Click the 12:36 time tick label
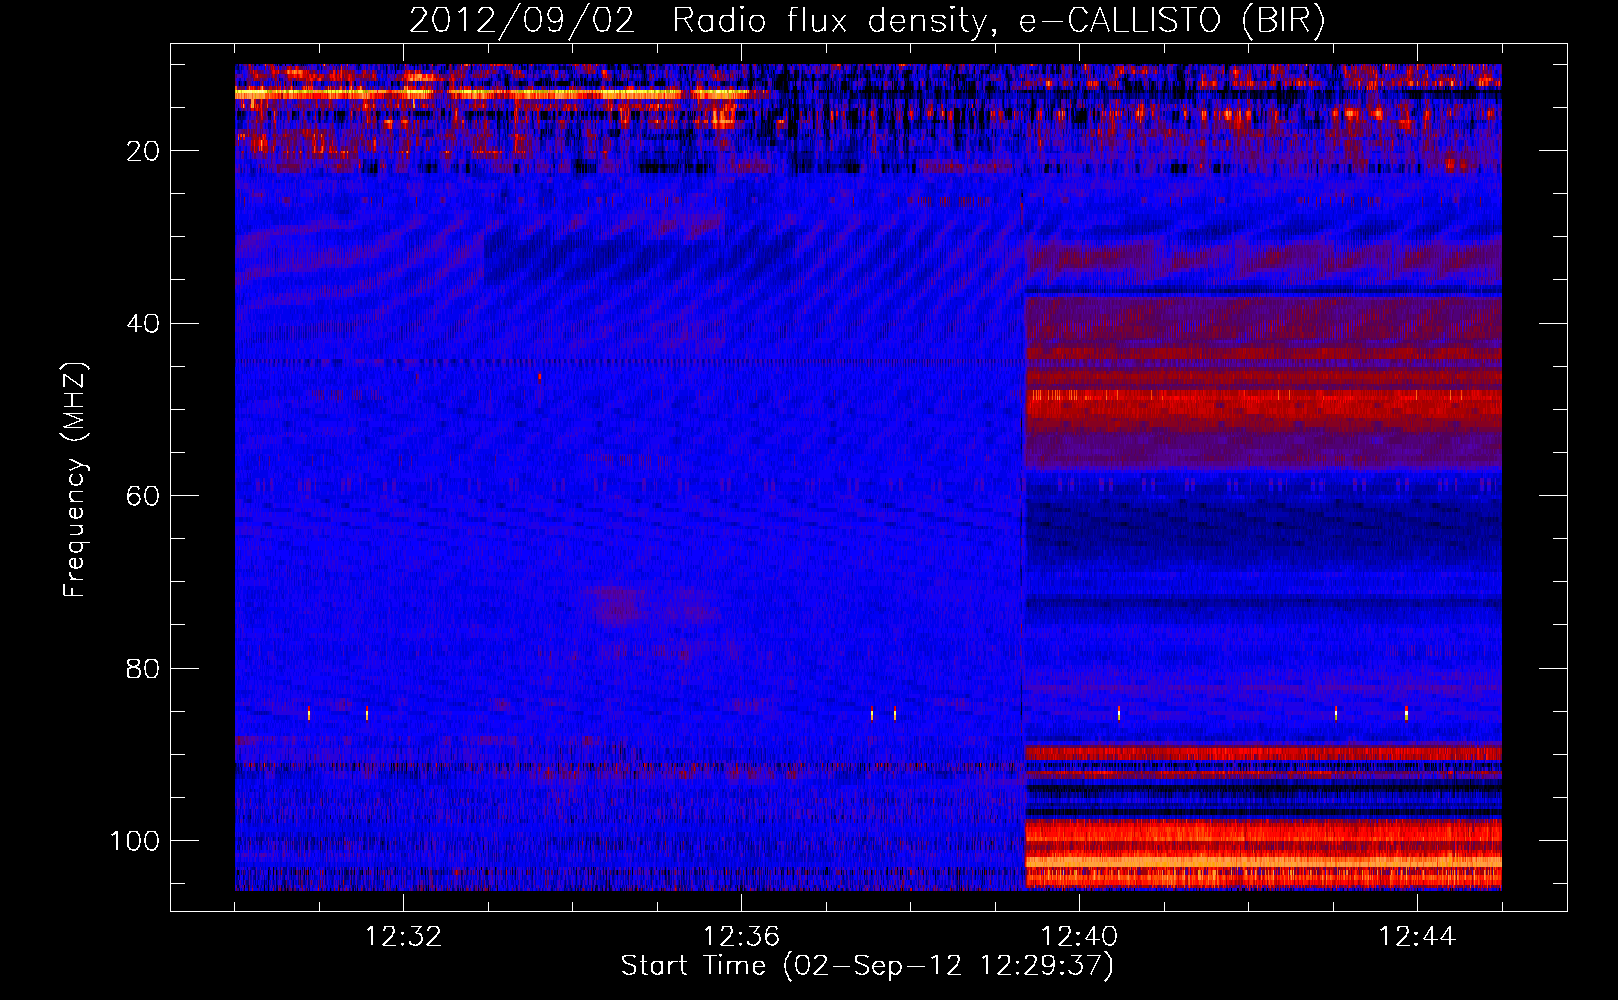The height and width of the screenshot is (1000, 1618). (741, 937)
